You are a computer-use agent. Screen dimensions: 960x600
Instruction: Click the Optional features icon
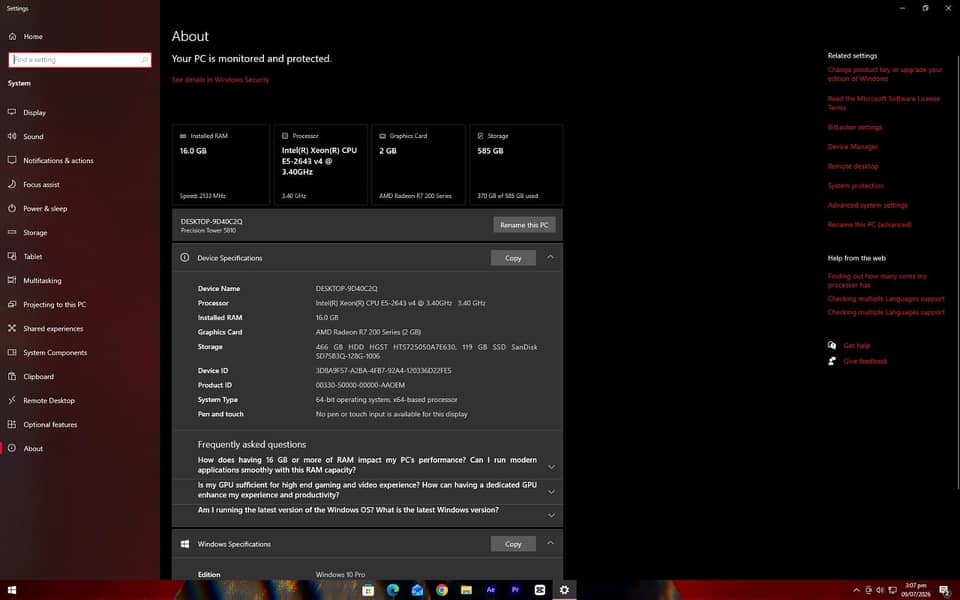(12, 424)
